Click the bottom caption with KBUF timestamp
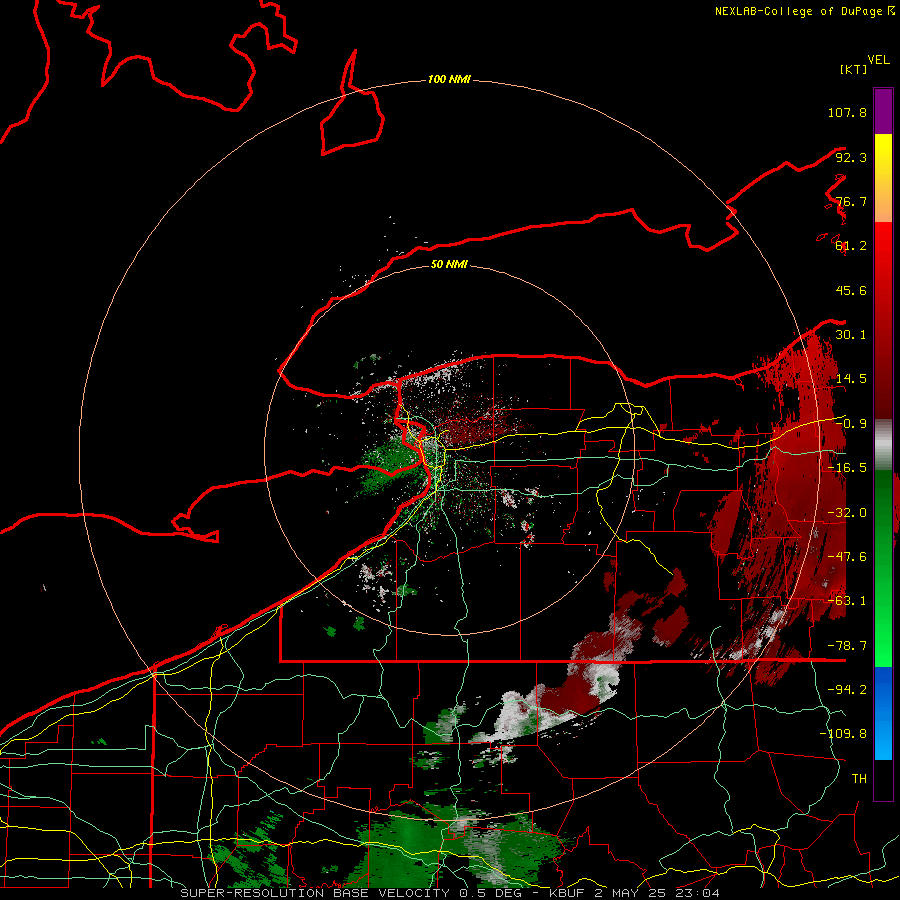 click(x=450, y=893)
